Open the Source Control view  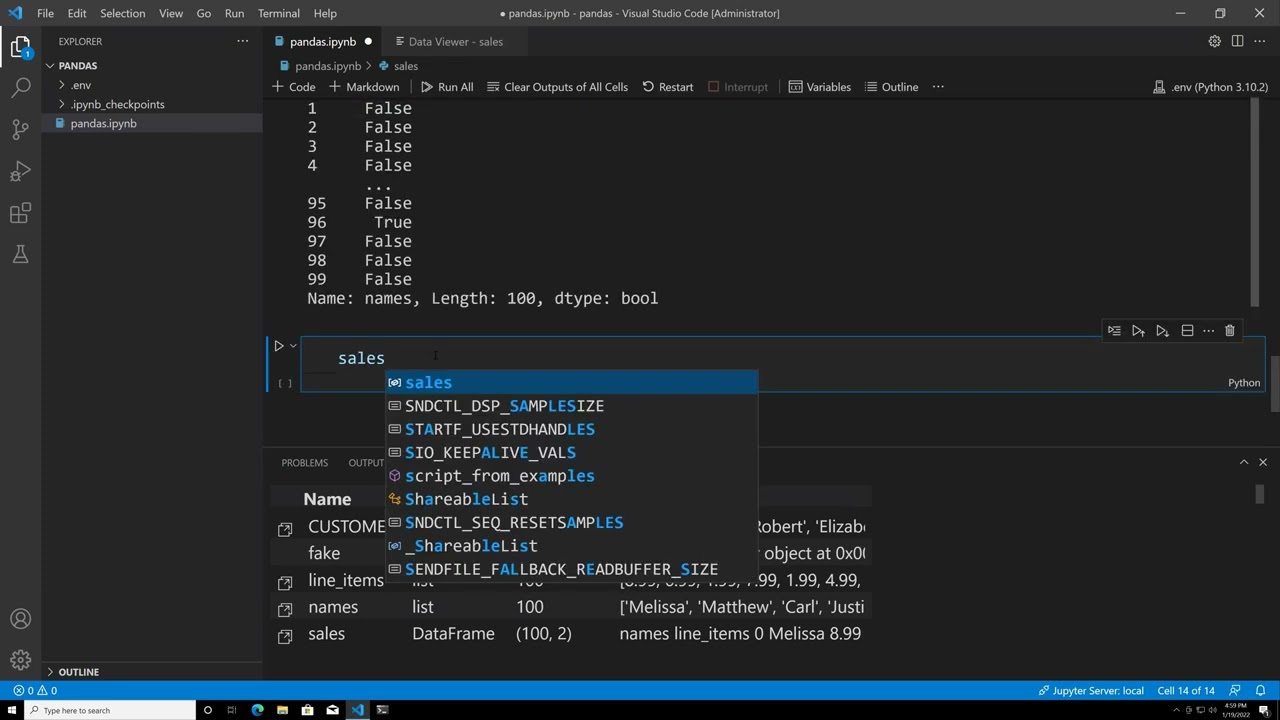tap(20, 129)
